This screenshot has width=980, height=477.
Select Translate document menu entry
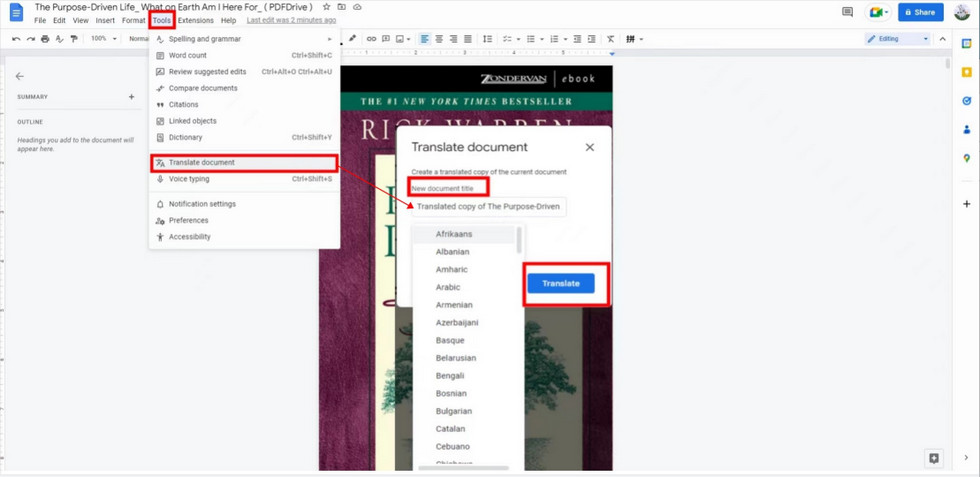coord(244,163)
